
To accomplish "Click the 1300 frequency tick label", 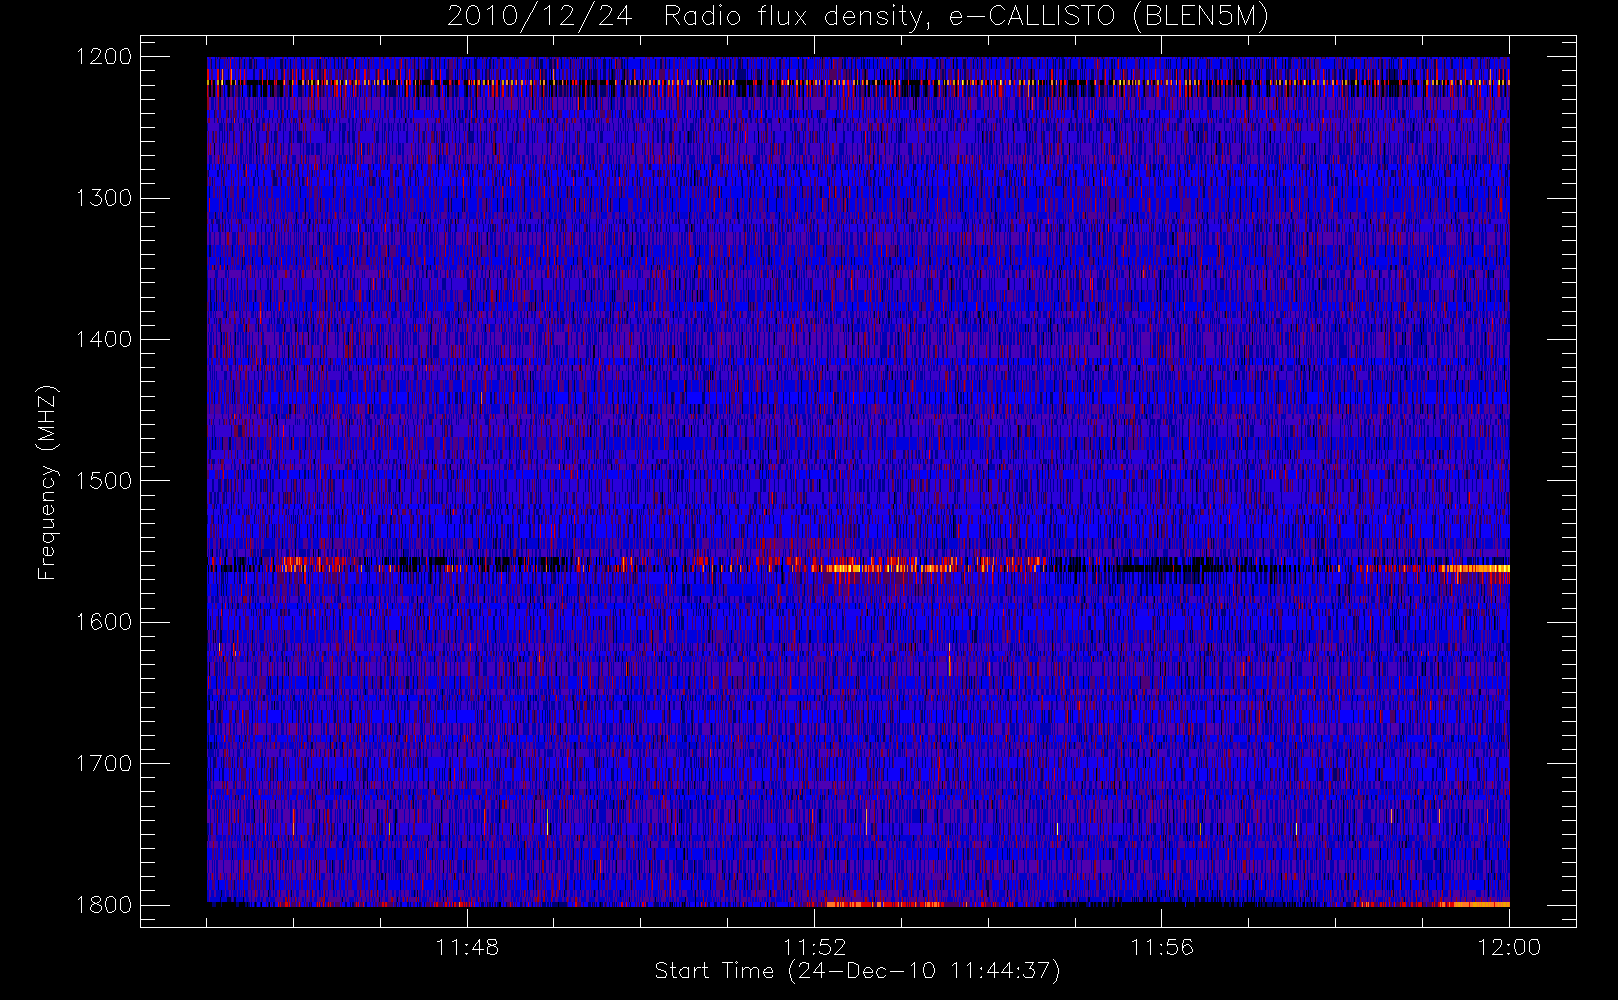I will tap(104, 198).
